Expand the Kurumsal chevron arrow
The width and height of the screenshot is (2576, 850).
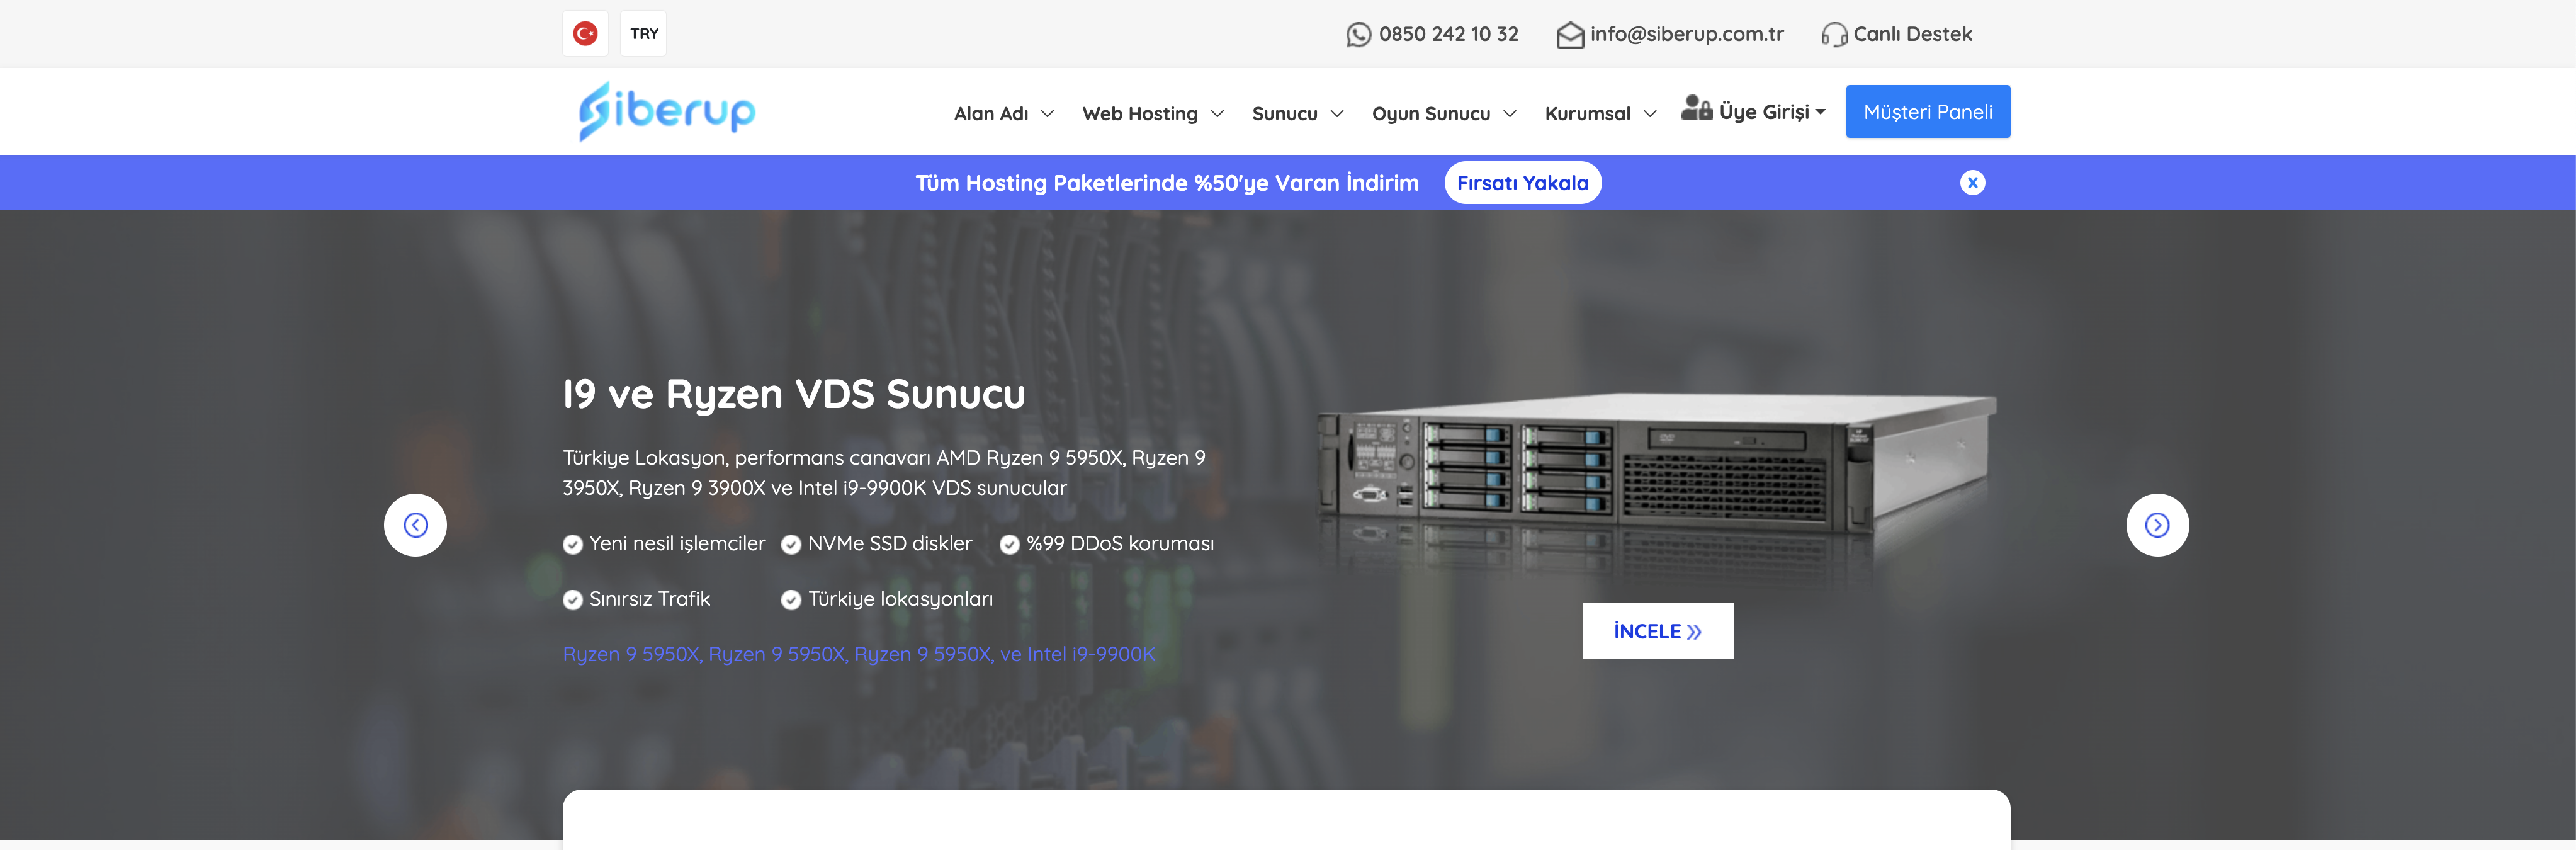pos(1650,114)
